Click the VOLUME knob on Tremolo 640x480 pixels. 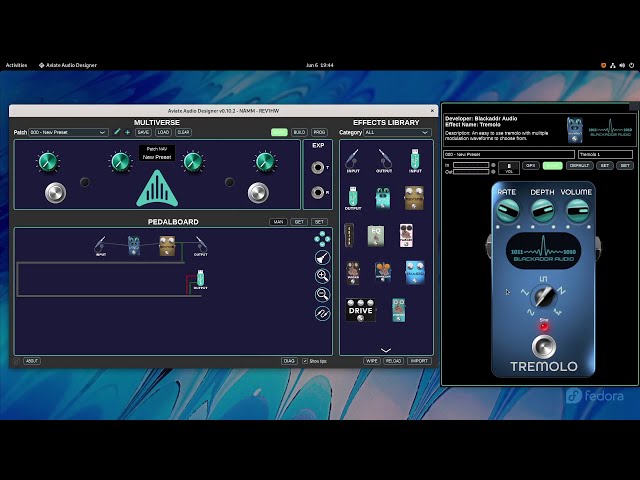[578, 210]
